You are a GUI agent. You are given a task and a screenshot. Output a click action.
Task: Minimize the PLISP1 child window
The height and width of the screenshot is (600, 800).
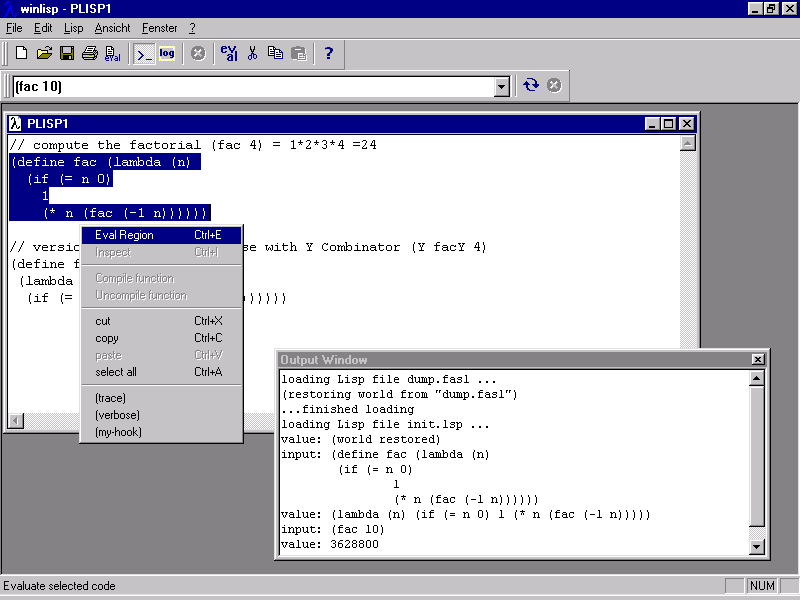[x=652, y=123]
